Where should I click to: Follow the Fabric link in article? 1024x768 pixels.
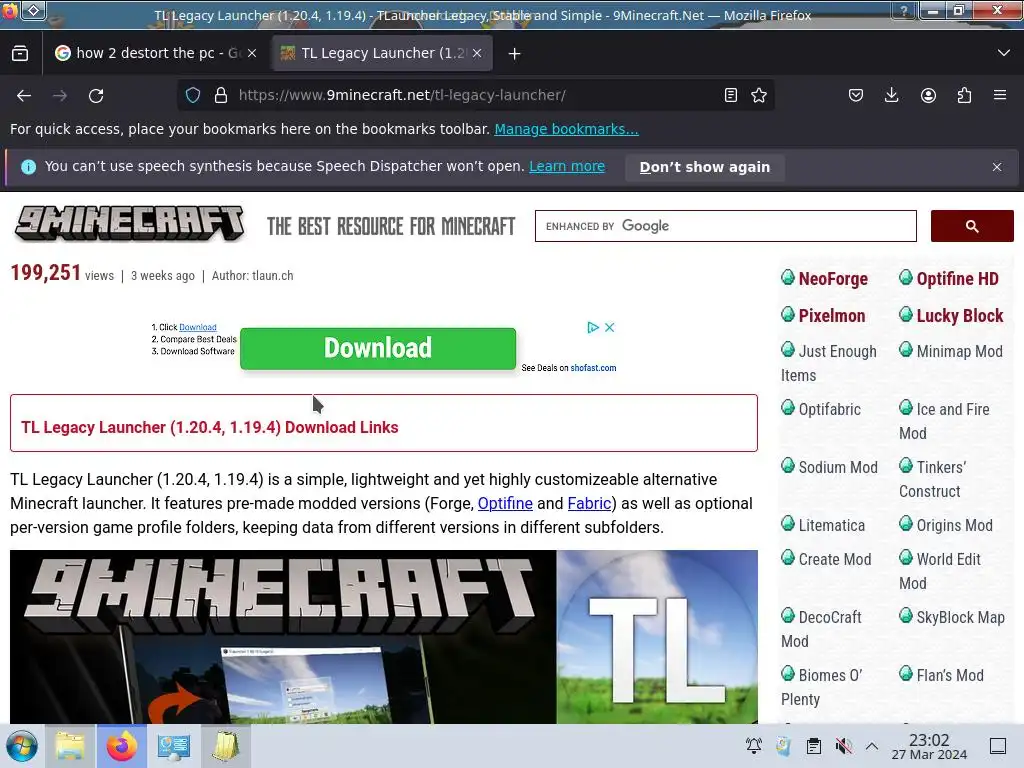[589, 504]
